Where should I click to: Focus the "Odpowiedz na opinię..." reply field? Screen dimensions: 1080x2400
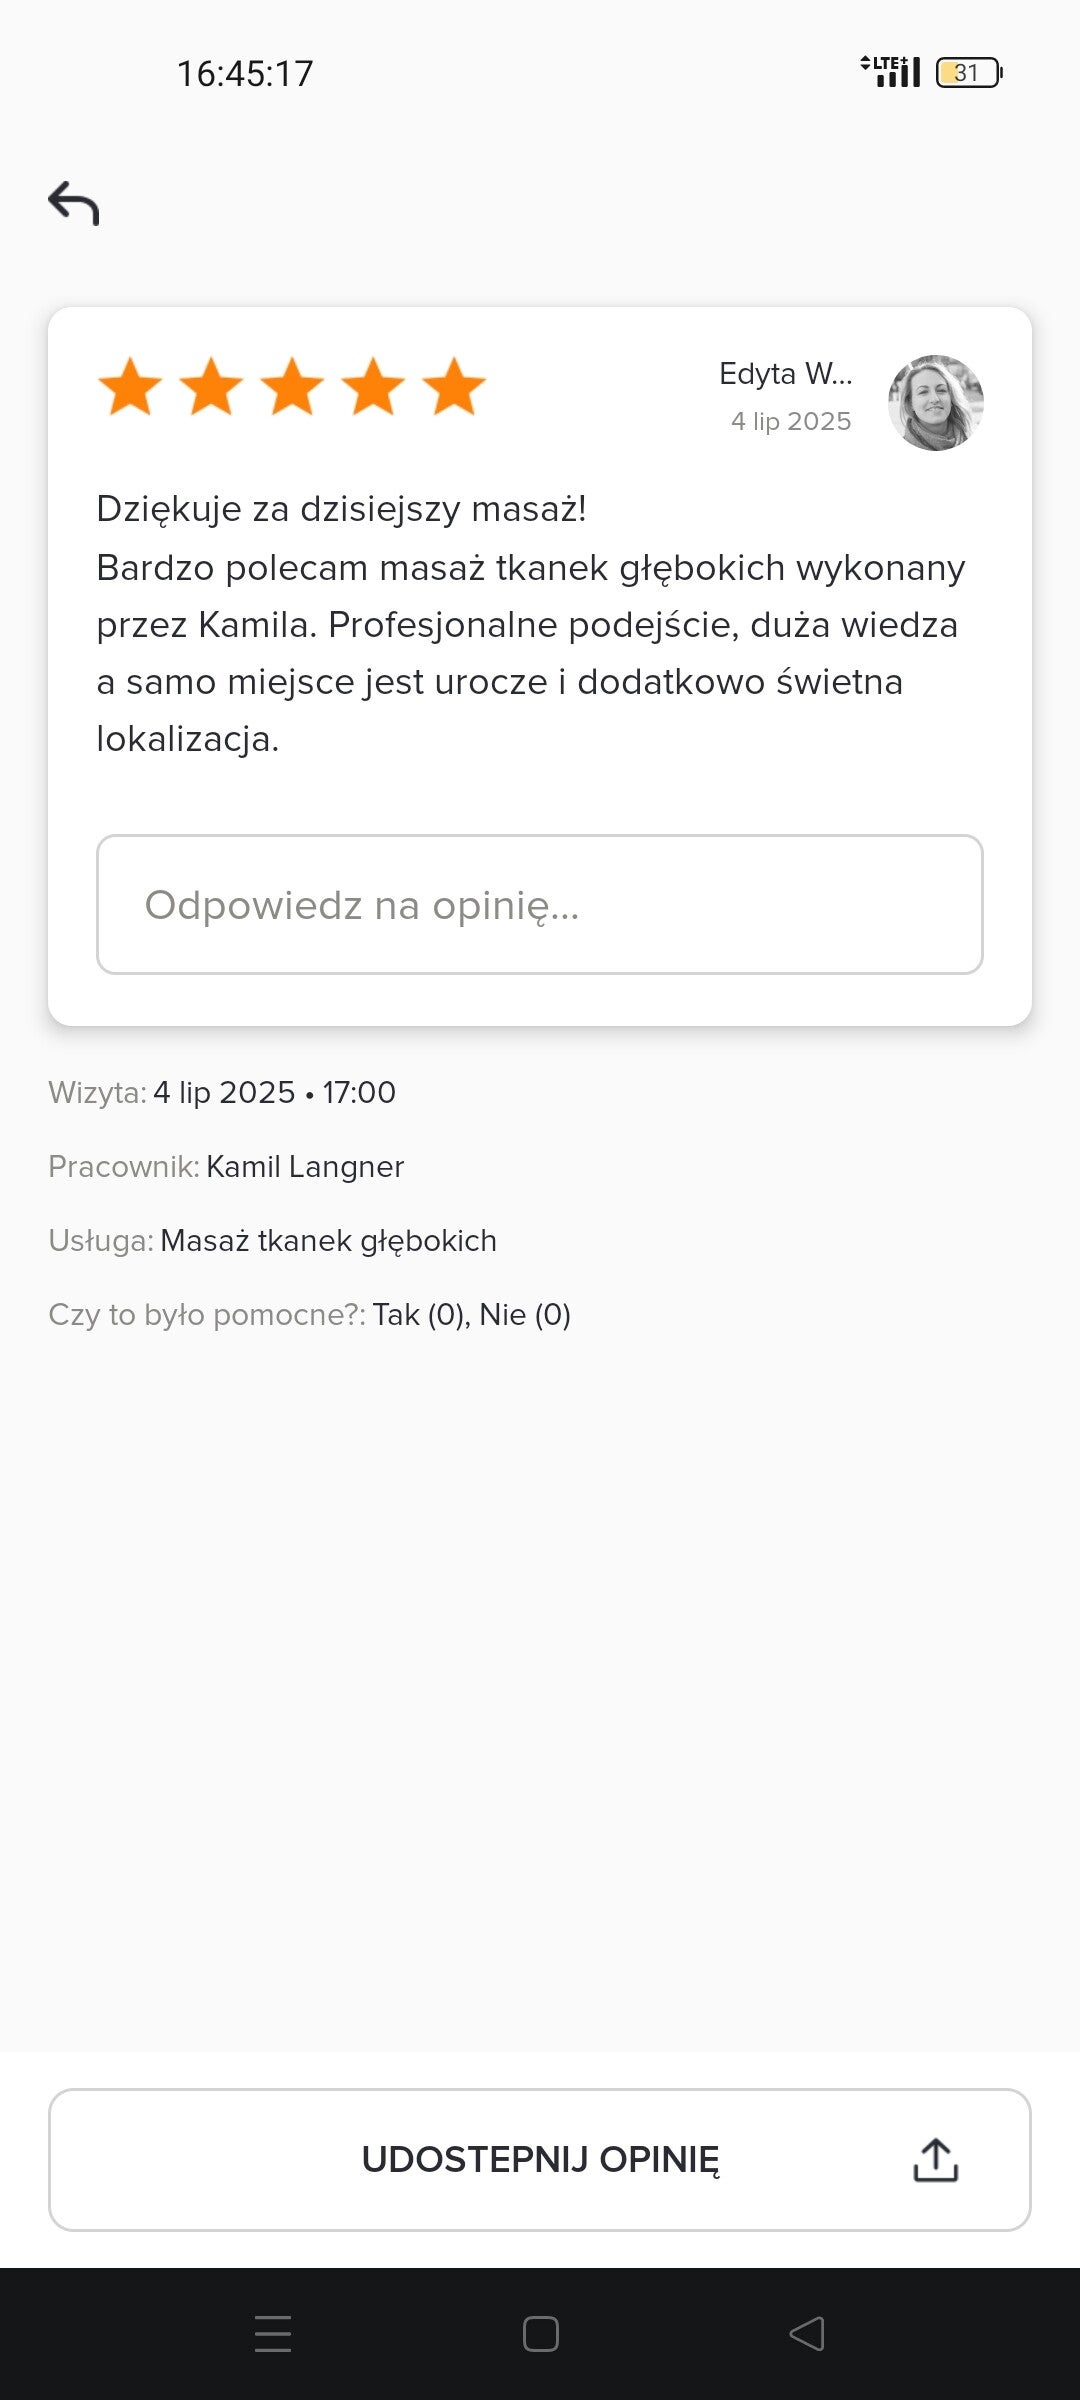[540, 904]
